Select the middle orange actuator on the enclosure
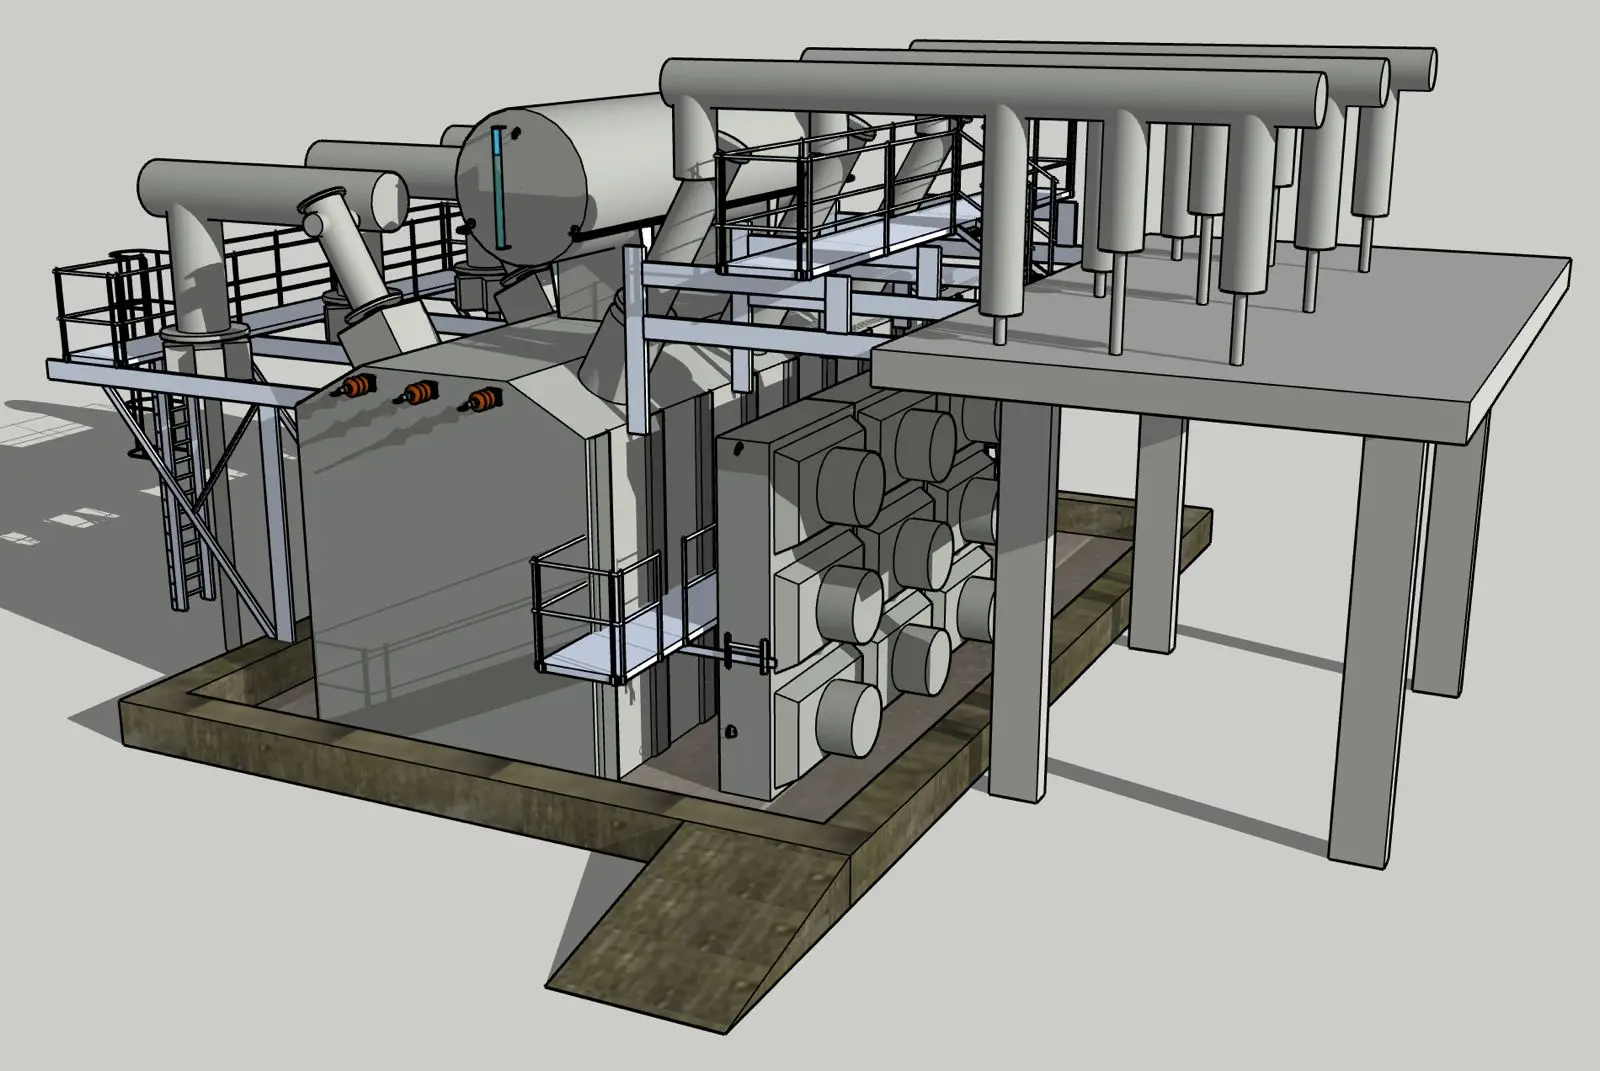 [x=419, y=394]
